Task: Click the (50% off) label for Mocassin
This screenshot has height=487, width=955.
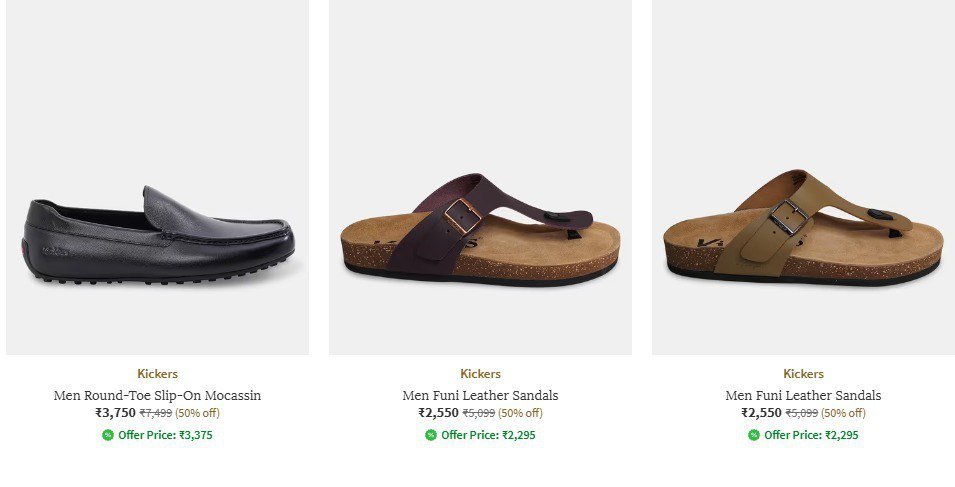Action: point(197,413)
